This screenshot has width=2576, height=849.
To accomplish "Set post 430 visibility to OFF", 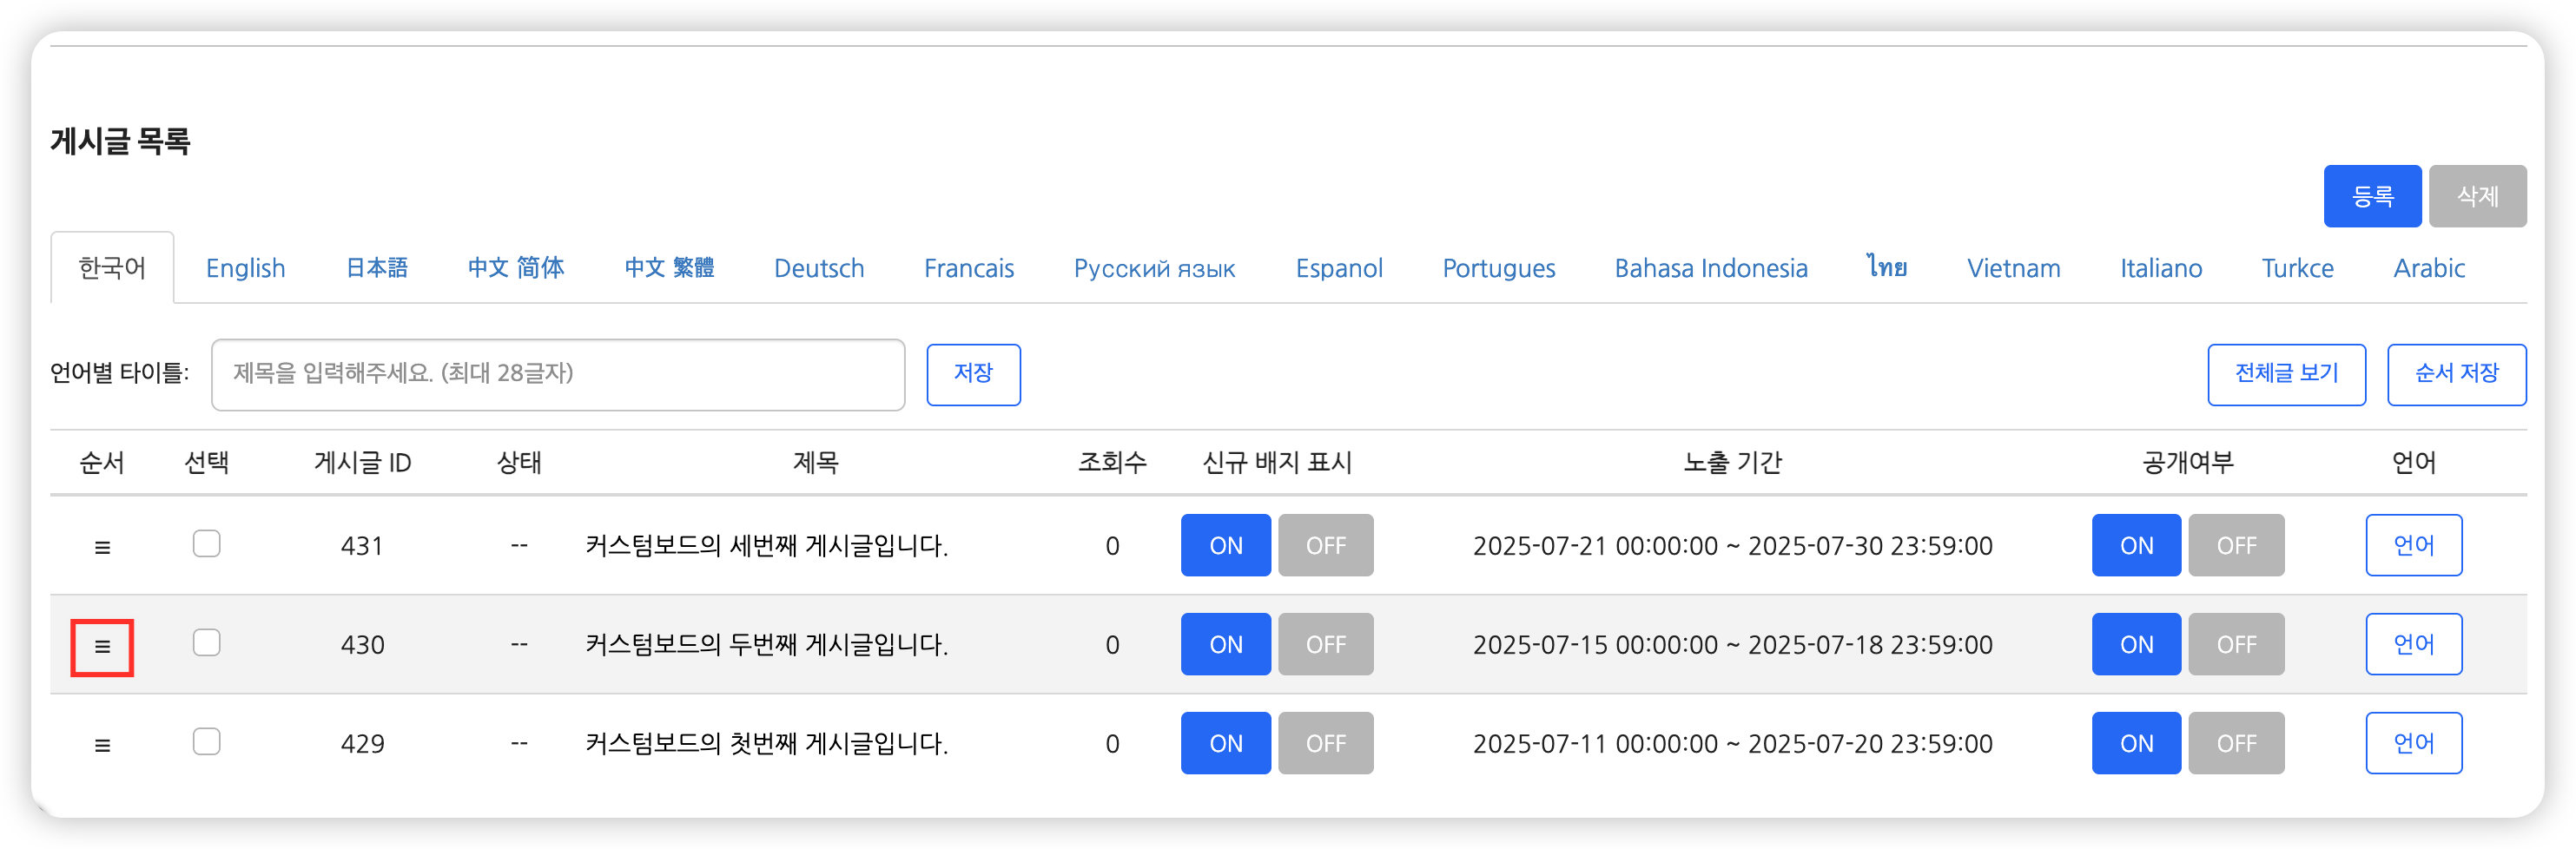I will pyautogui.click(x=2235, y=645).
